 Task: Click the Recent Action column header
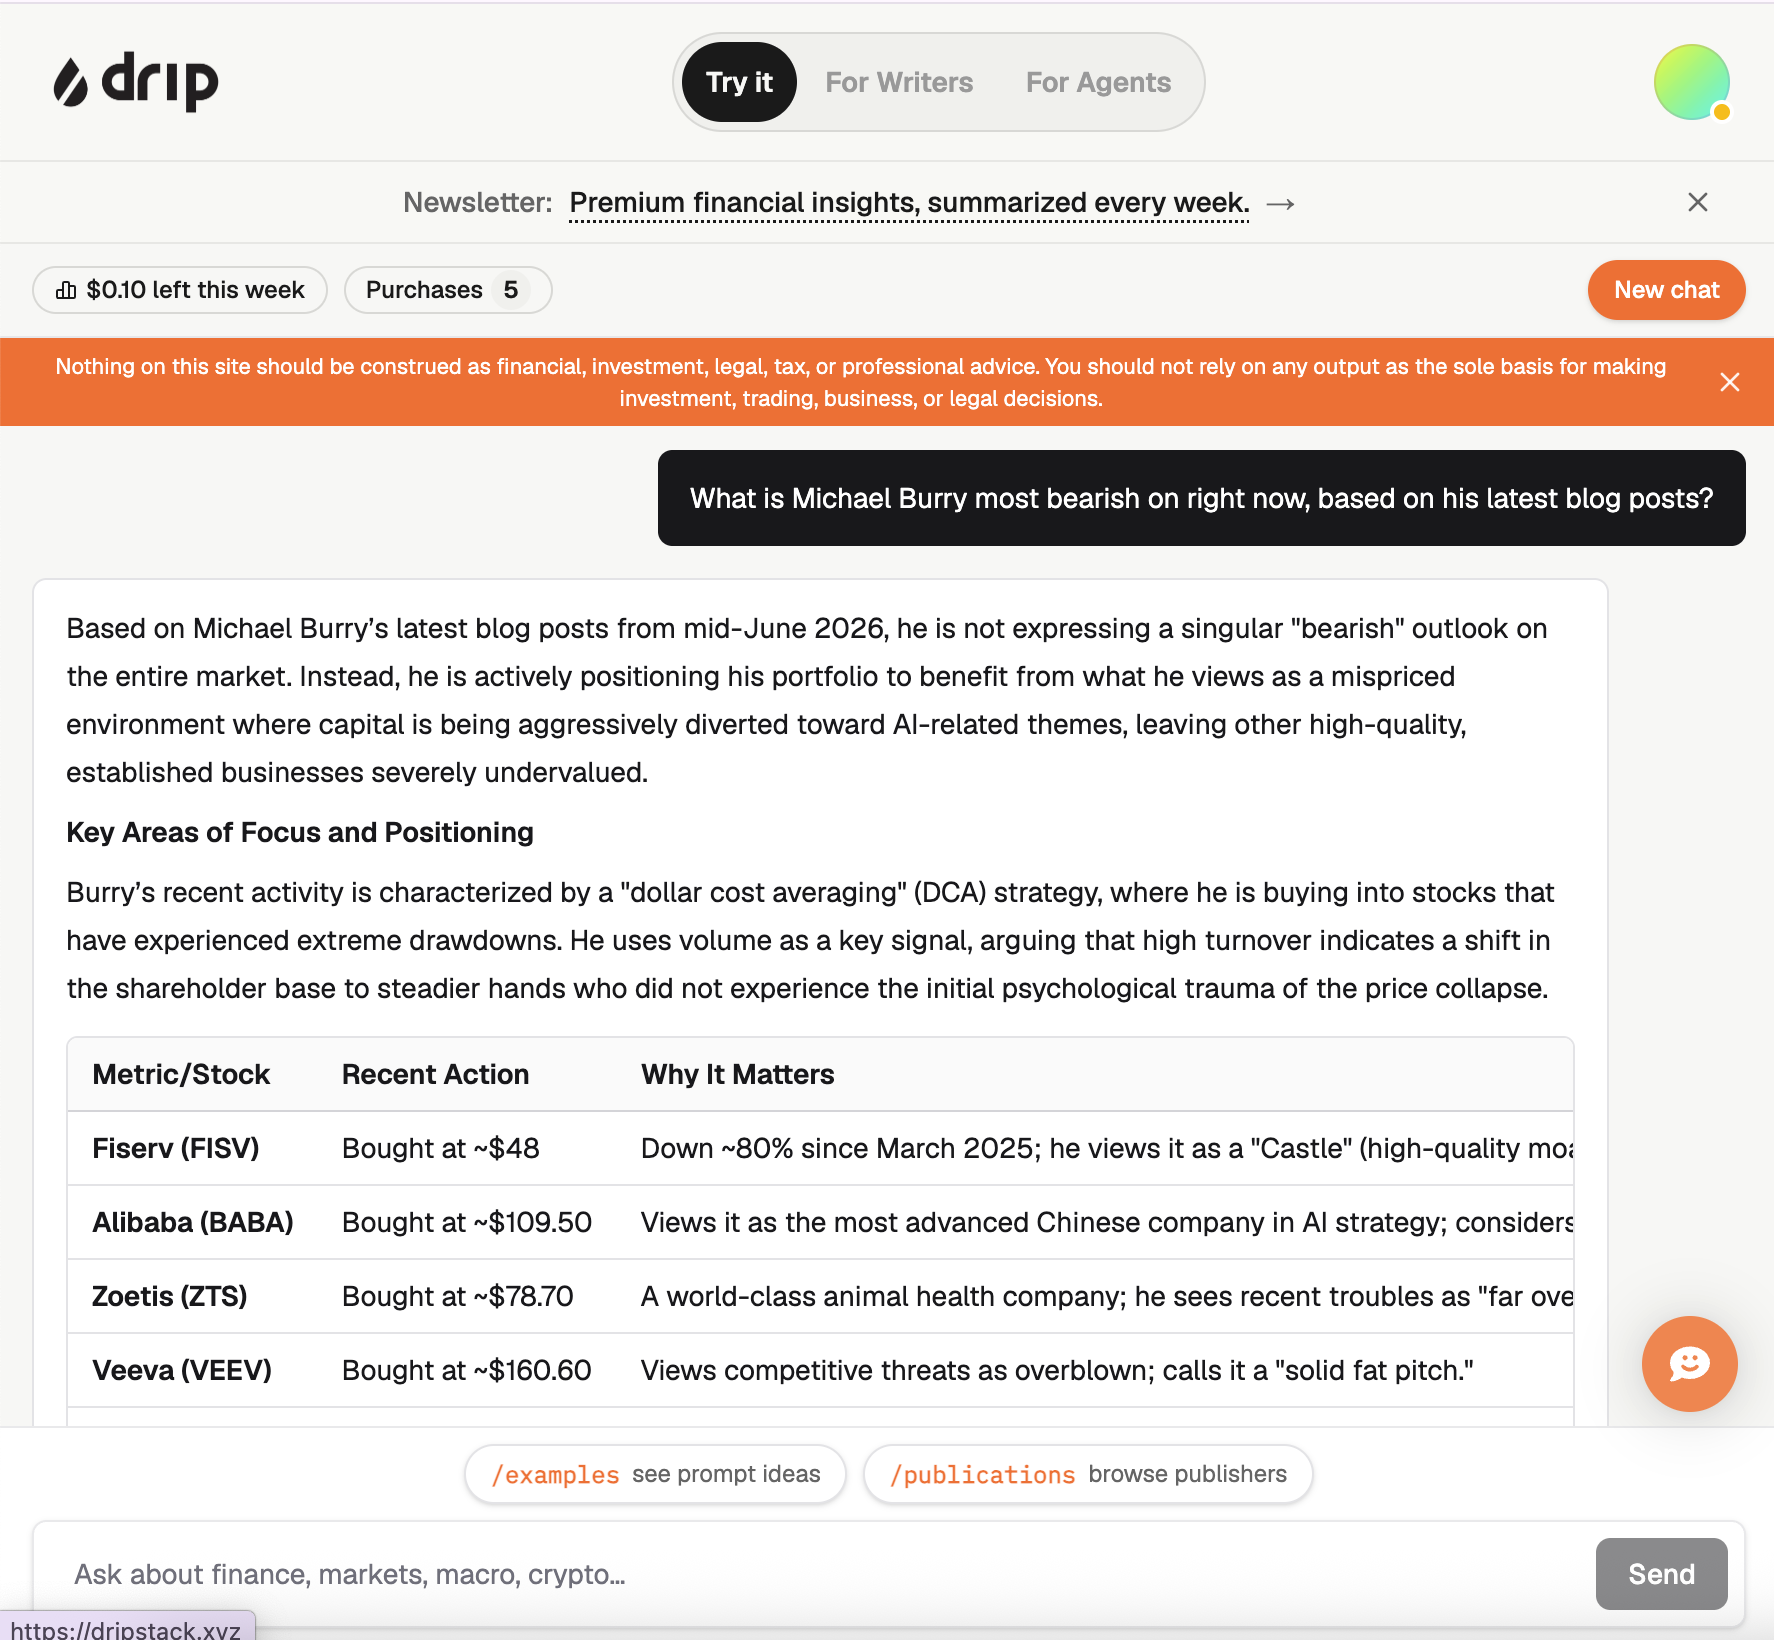[x=435, y=1074]
